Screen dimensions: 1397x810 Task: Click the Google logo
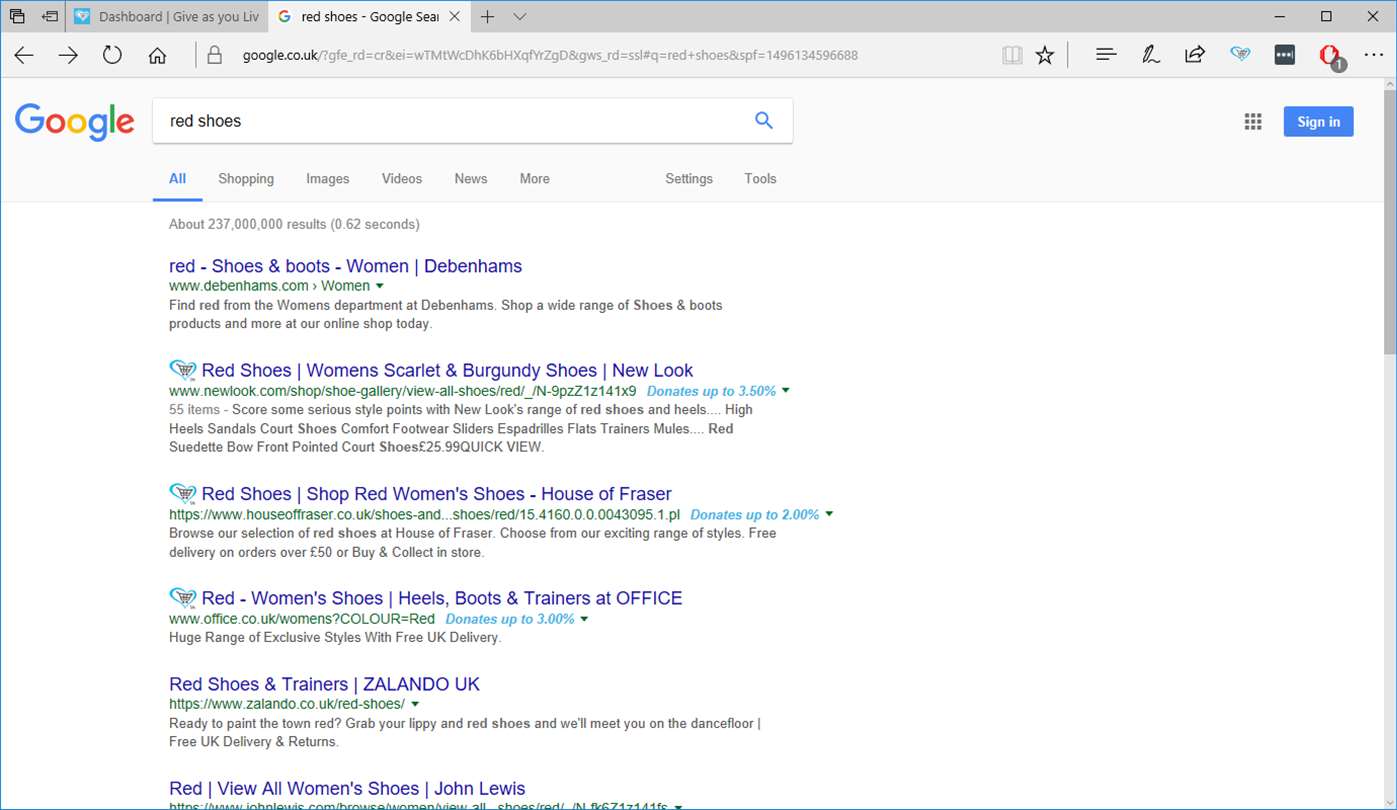tap(74, 121)
